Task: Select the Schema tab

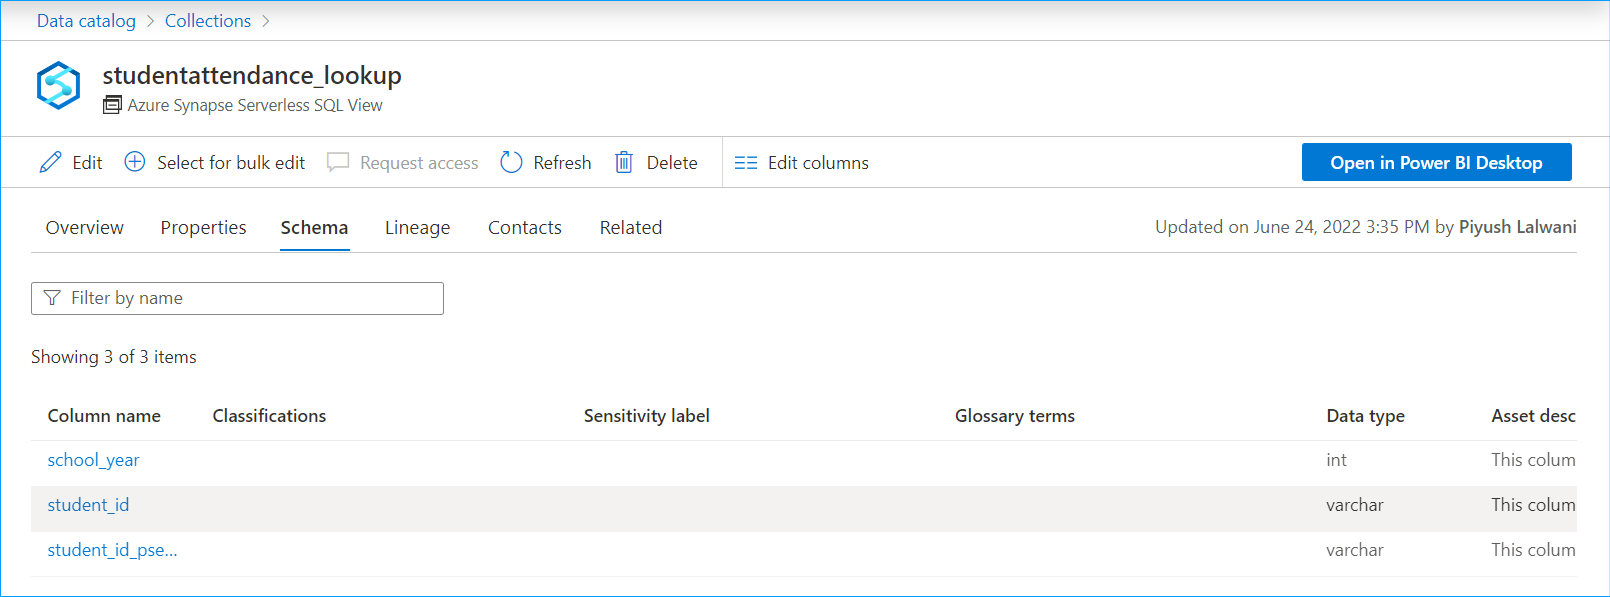Action: point(314,227)
